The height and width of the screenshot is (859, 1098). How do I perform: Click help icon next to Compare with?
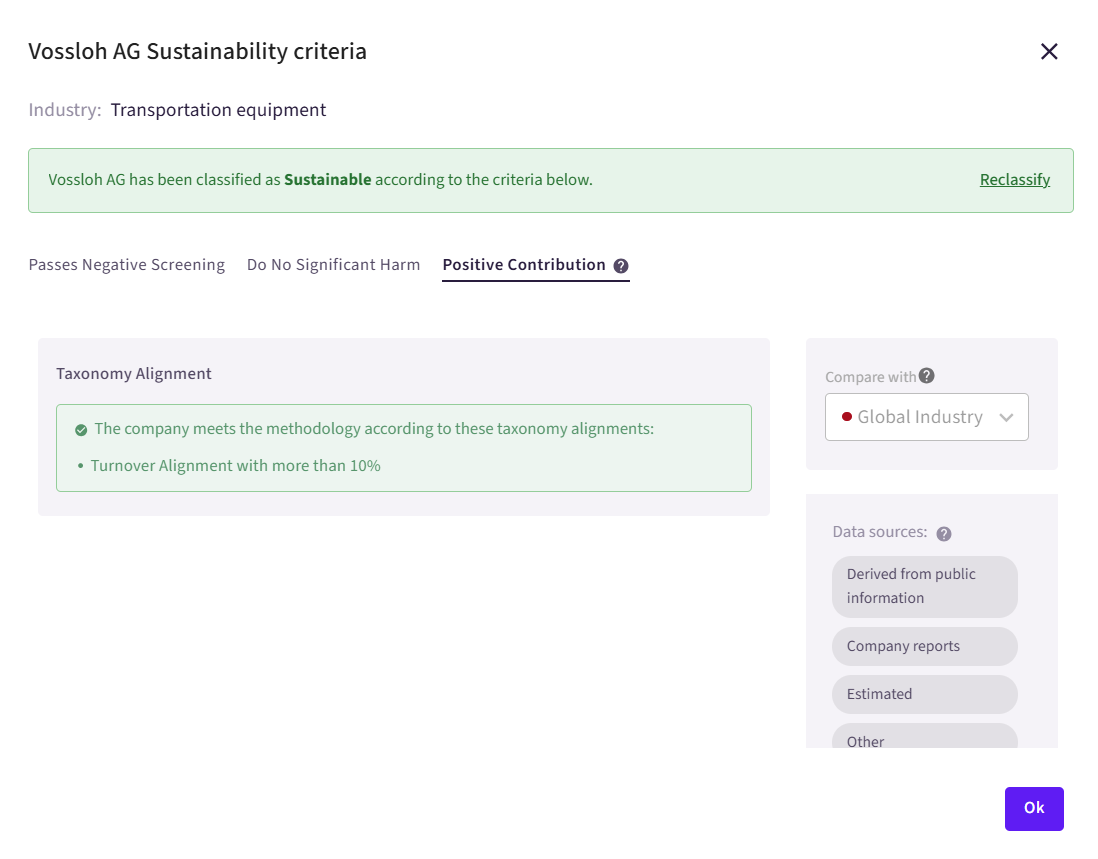point(926,376)
